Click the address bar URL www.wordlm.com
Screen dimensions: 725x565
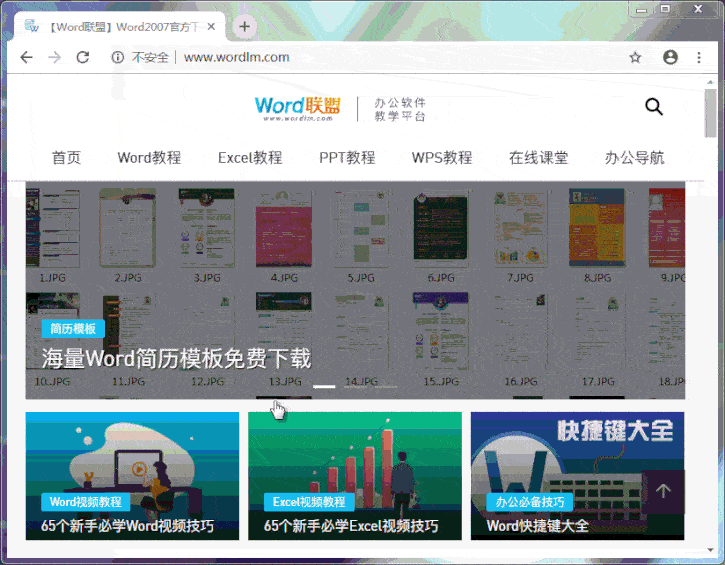(x=236, y=57)
